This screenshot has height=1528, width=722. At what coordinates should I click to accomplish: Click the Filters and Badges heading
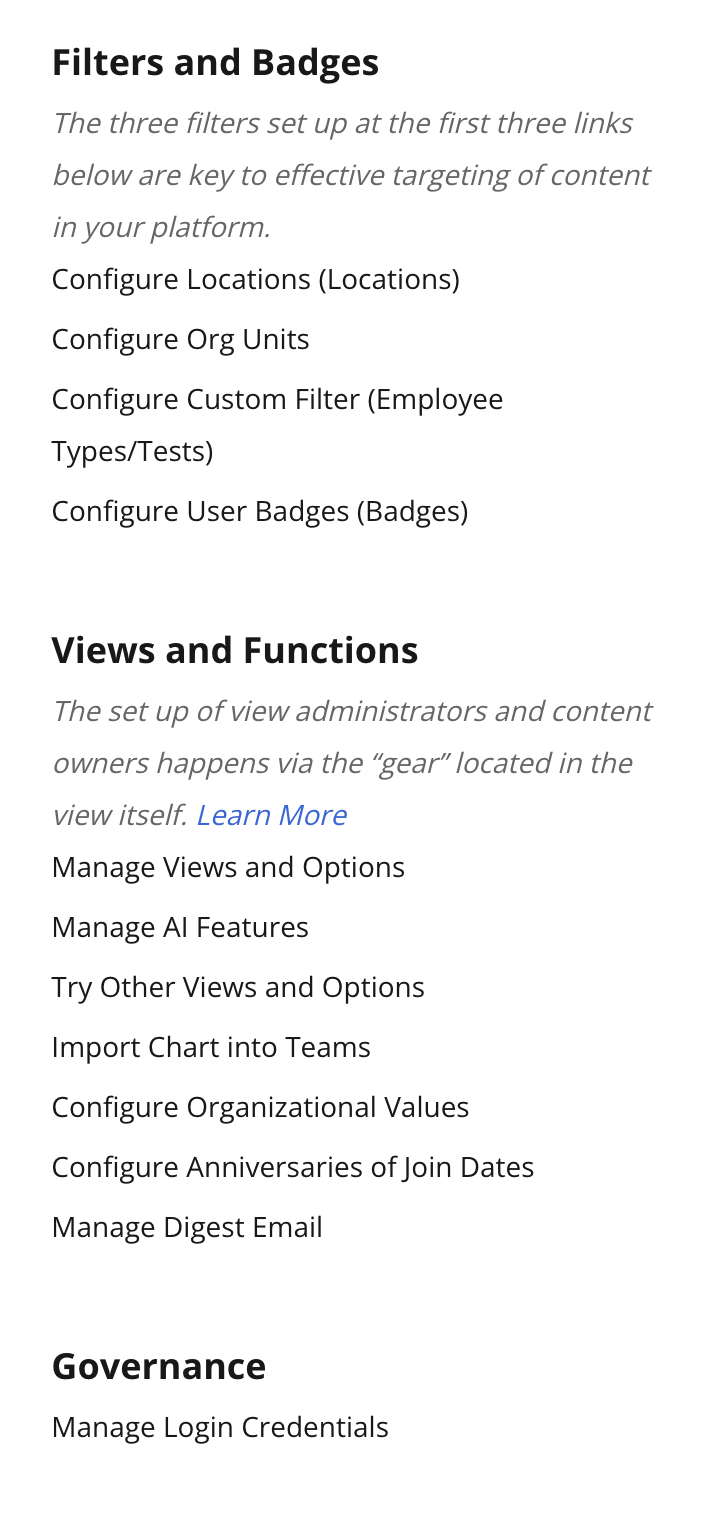point(215,63)
